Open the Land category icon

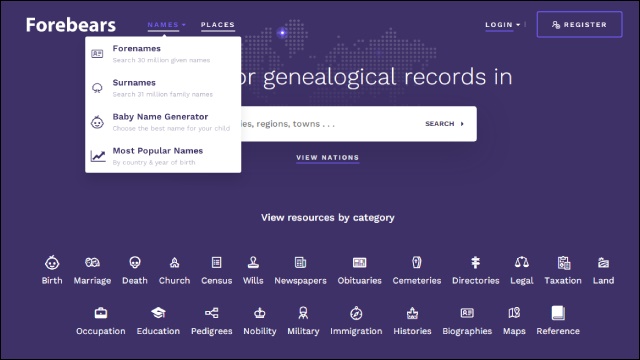point(603,262)
